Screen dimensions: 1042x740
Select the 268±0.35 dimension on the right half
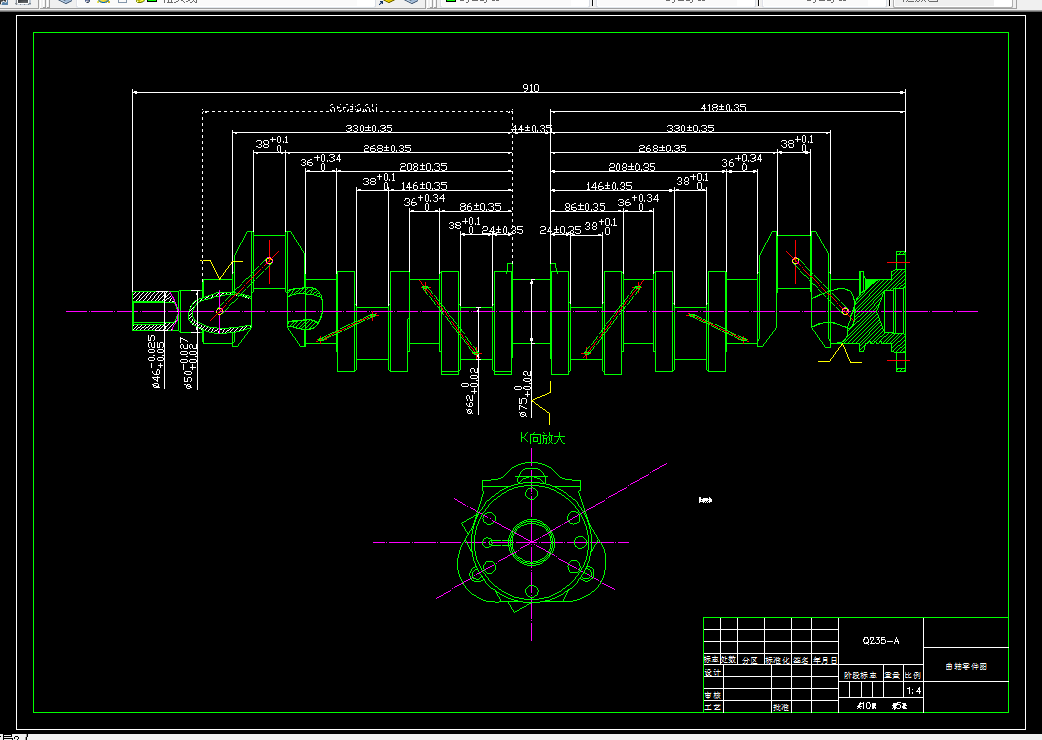663,148
